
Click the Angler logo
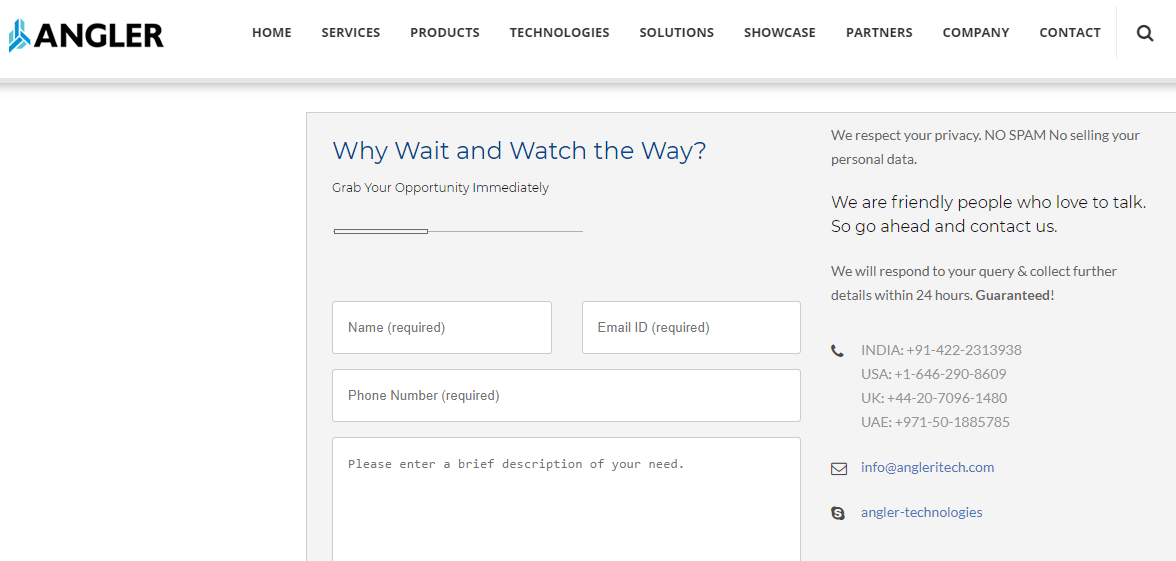(x=86, y=35)
